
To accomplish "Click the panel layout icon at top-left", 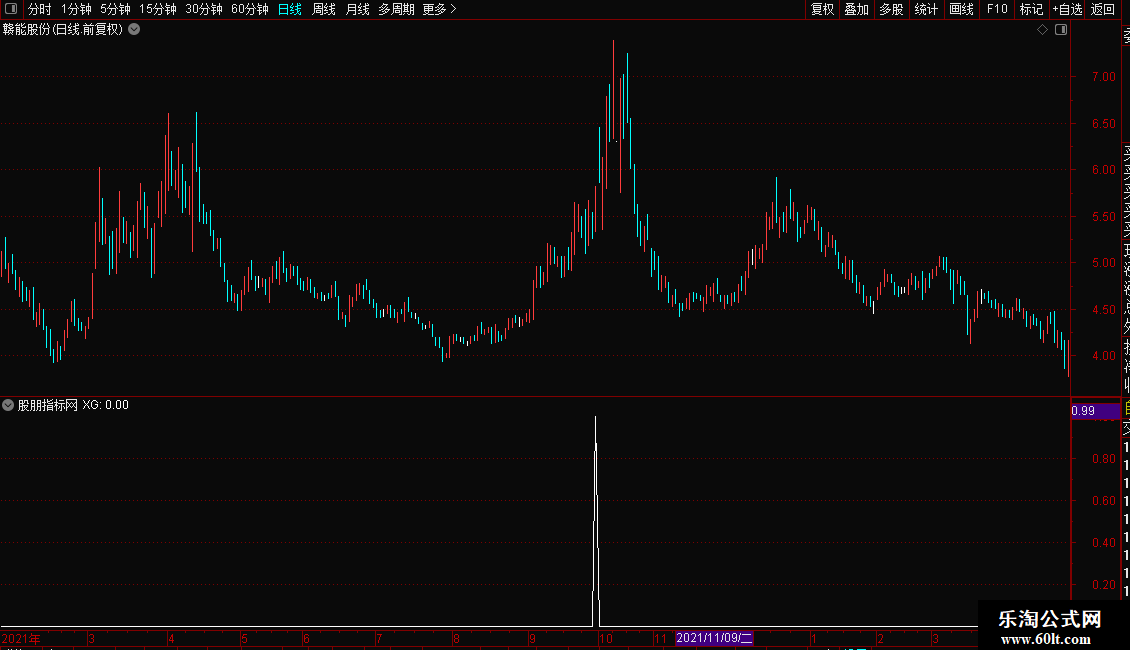I will coord(11,9).
